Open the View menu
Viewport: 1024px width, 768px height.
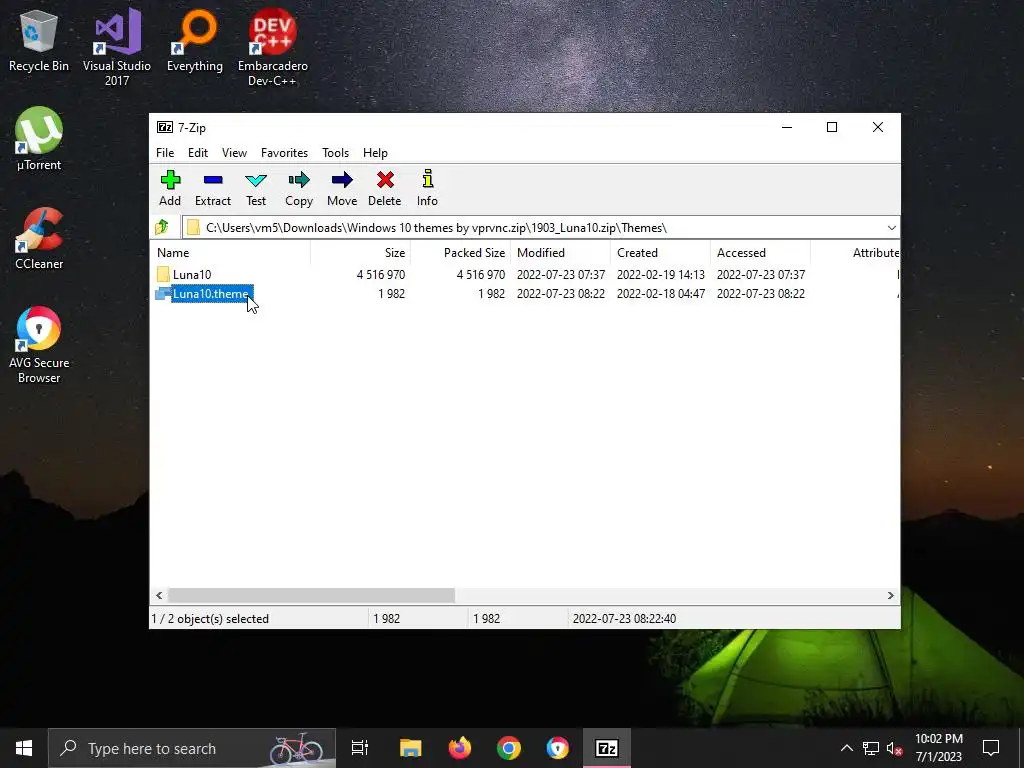[x=234, y=153]
